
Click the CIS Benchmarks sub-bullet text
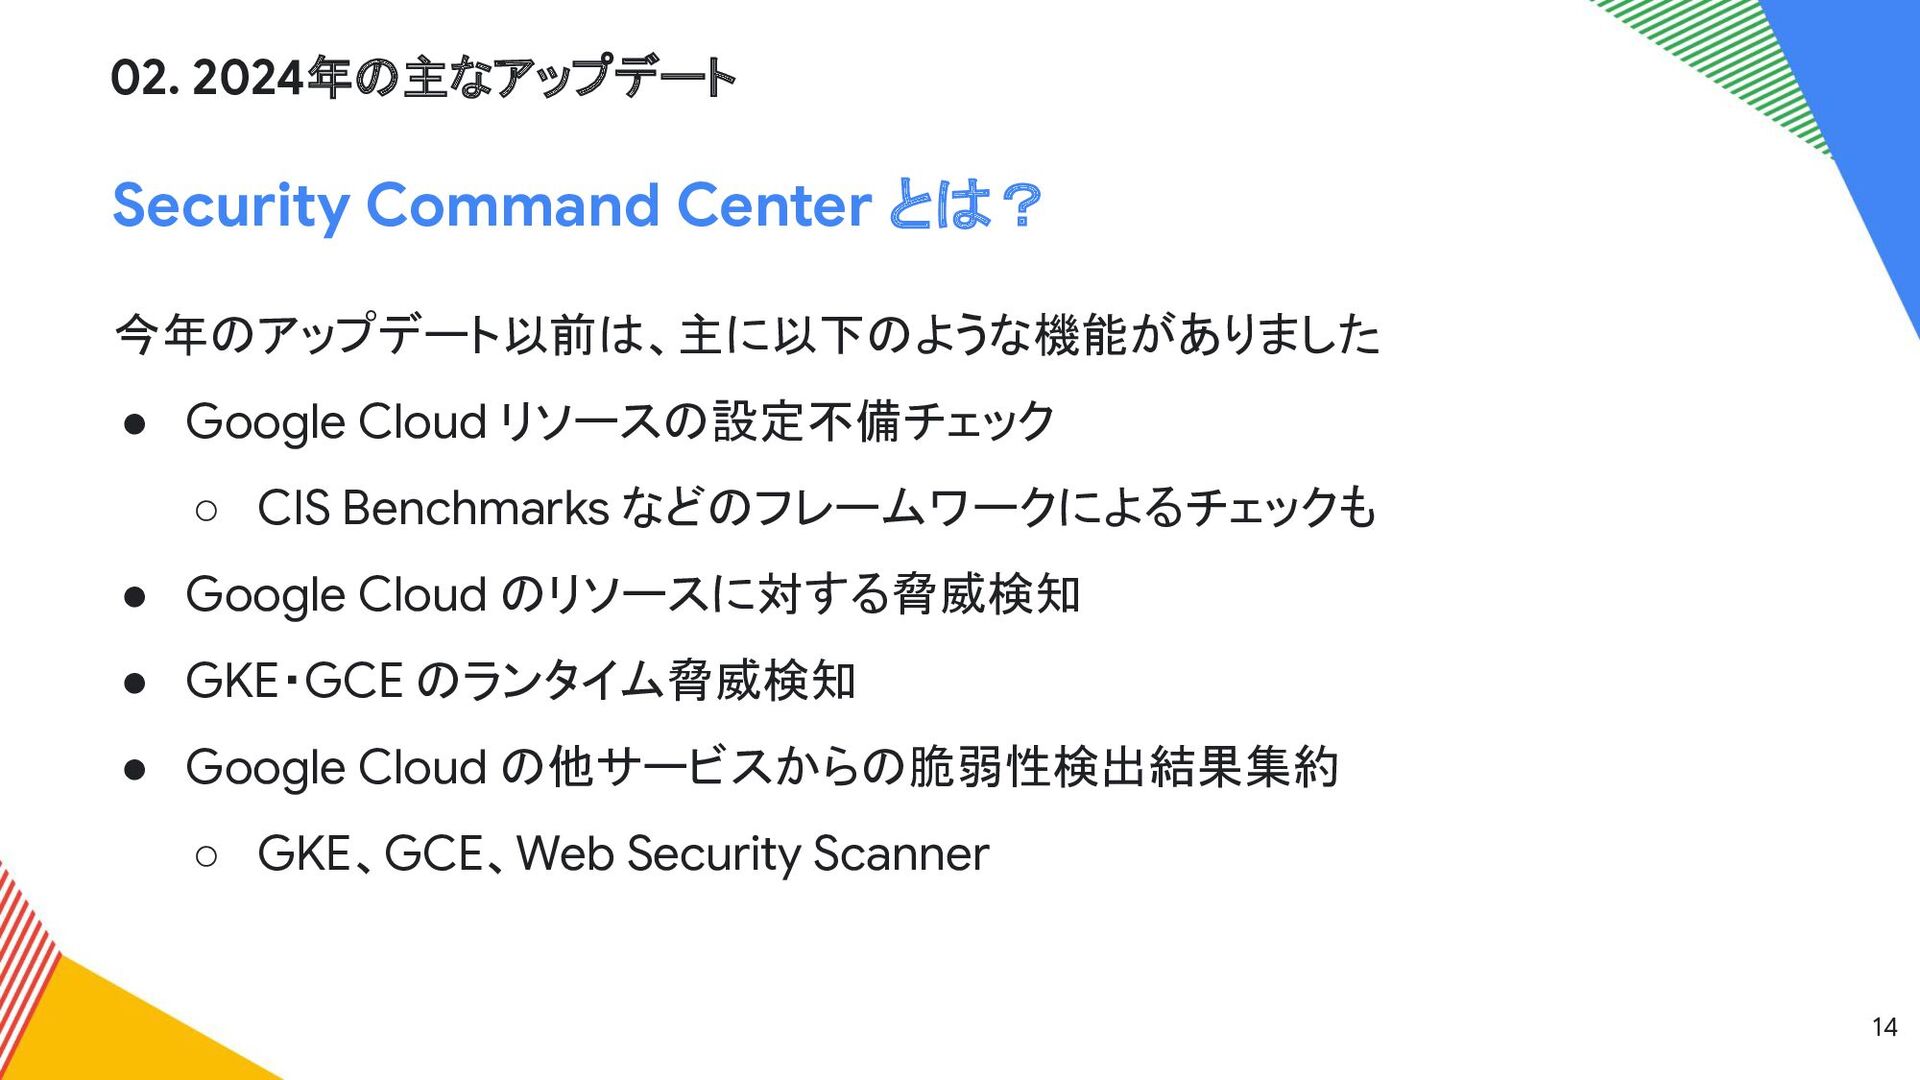[817, 508]
